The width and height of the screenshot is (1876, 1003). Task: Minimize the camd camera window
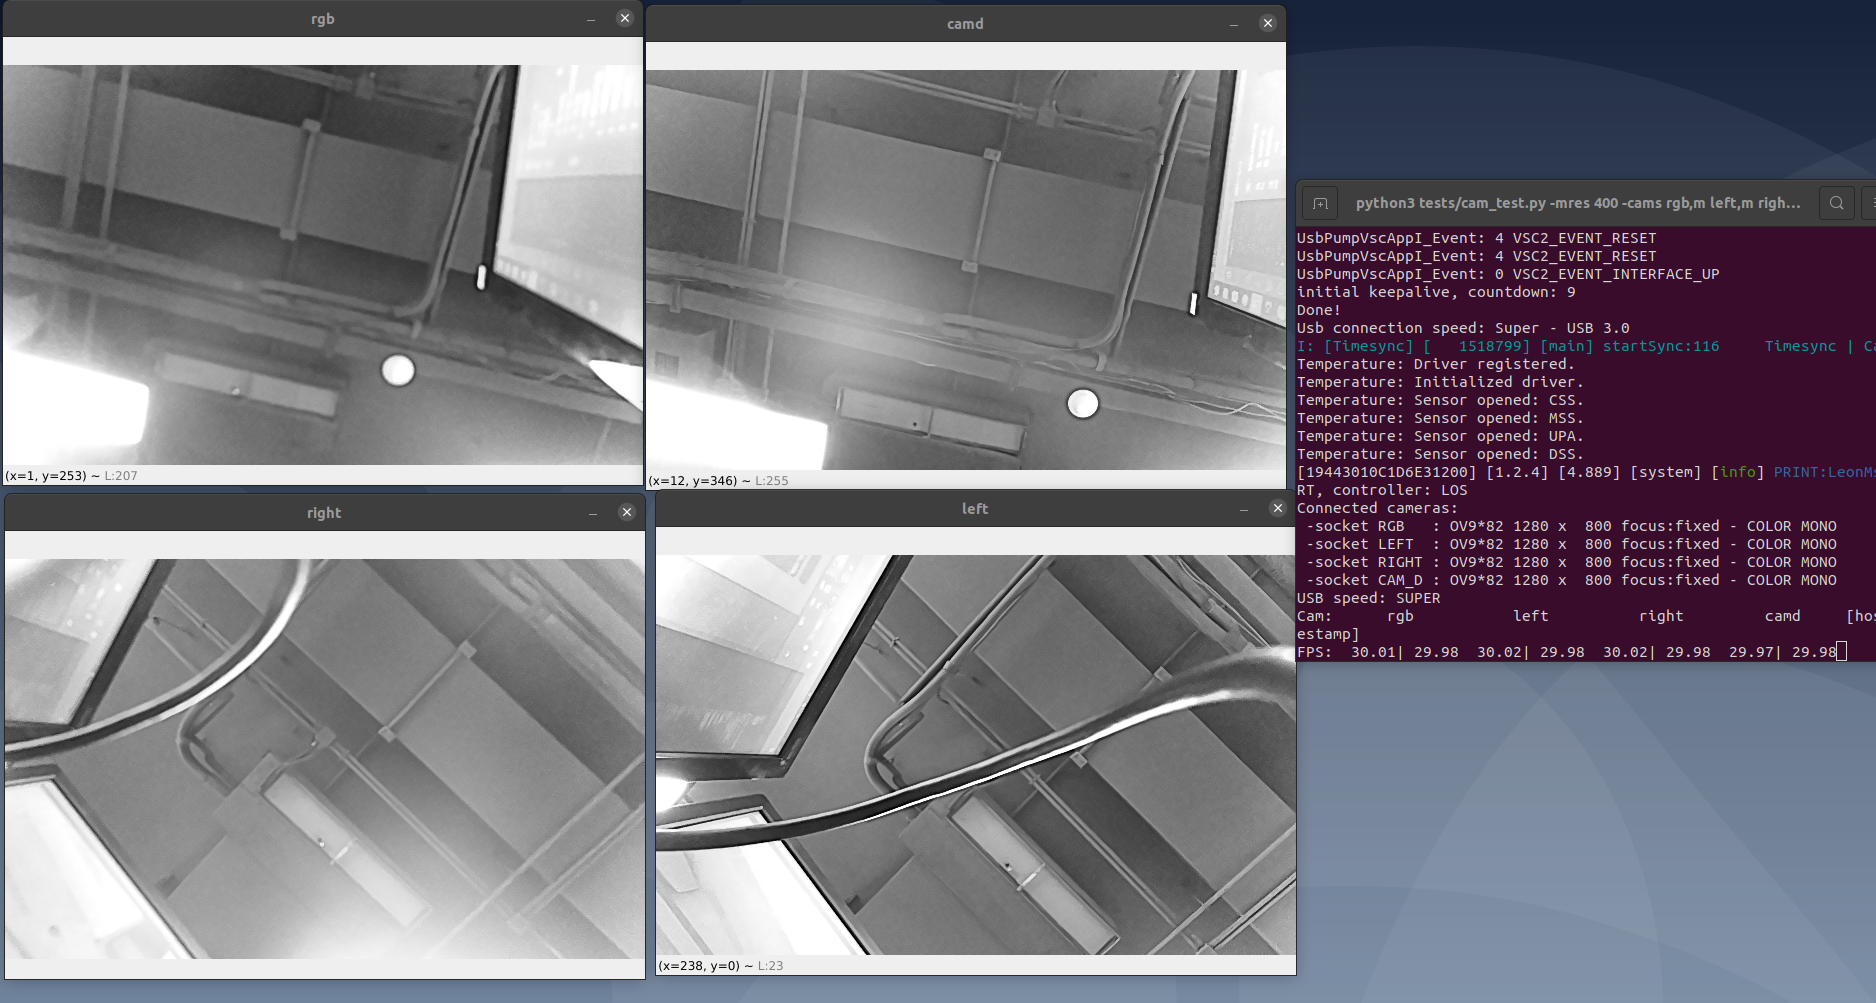(1234, 24)
